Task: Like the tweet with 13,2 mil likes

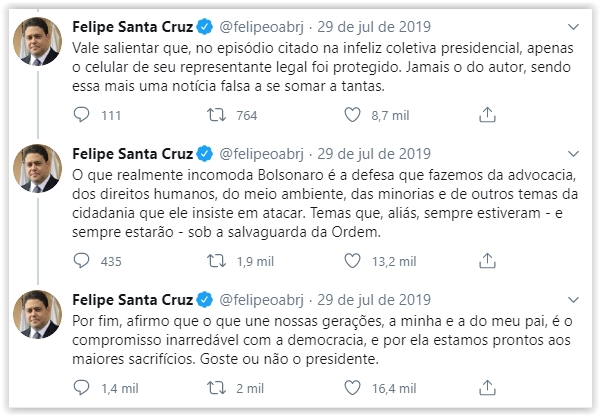Action: 350,261
